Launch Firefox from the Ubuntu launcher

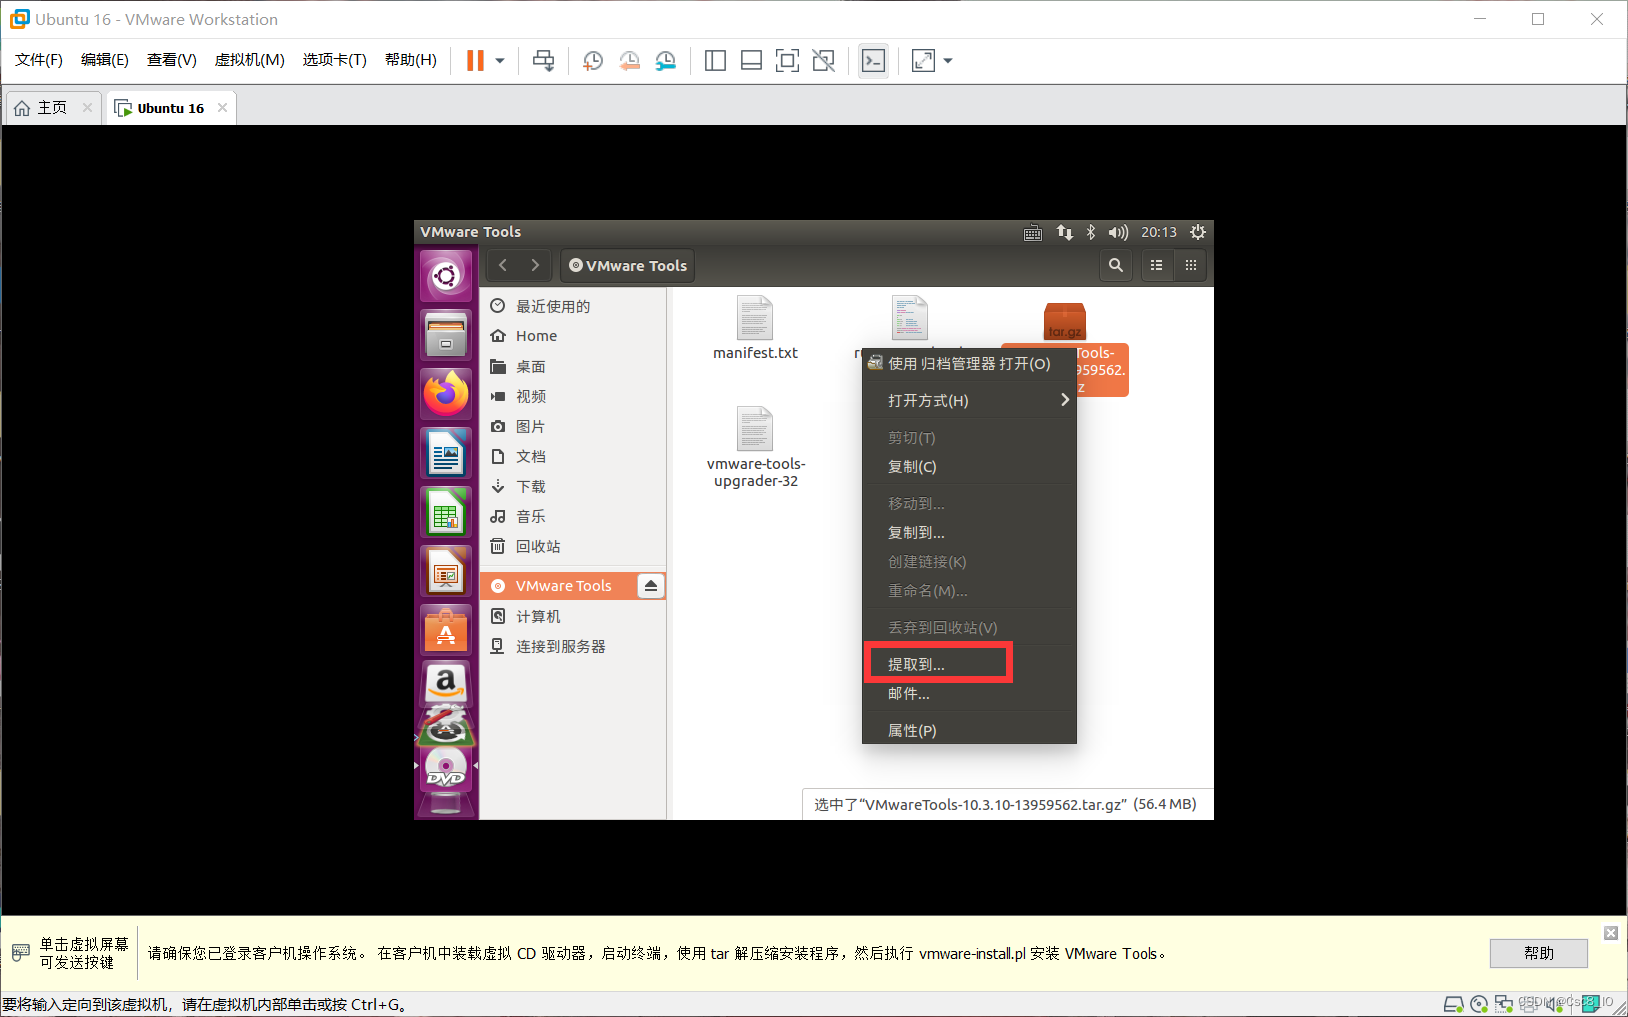(x=446, y=394)
